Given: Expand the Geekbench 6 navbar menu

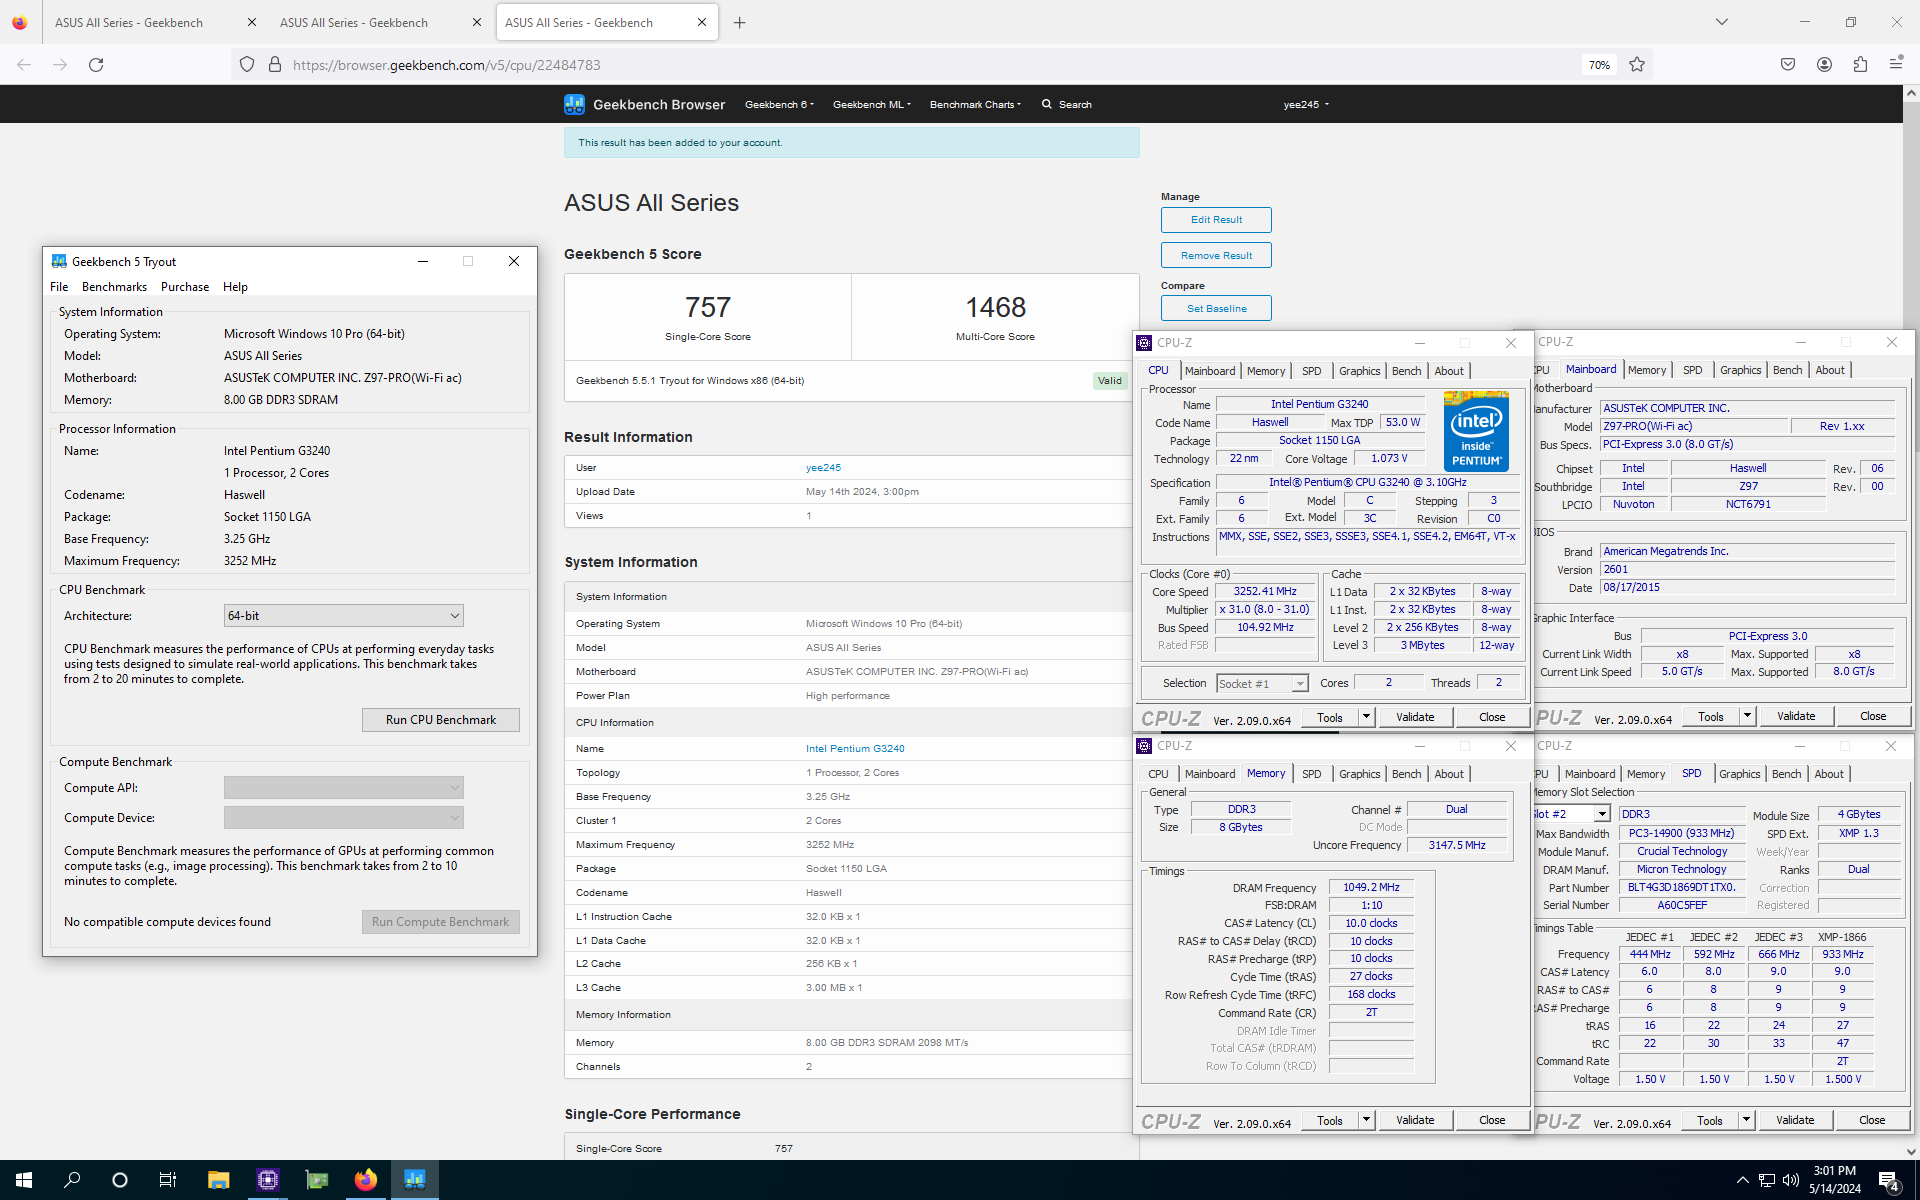Looking at the screenshot, I should [779, 104].
